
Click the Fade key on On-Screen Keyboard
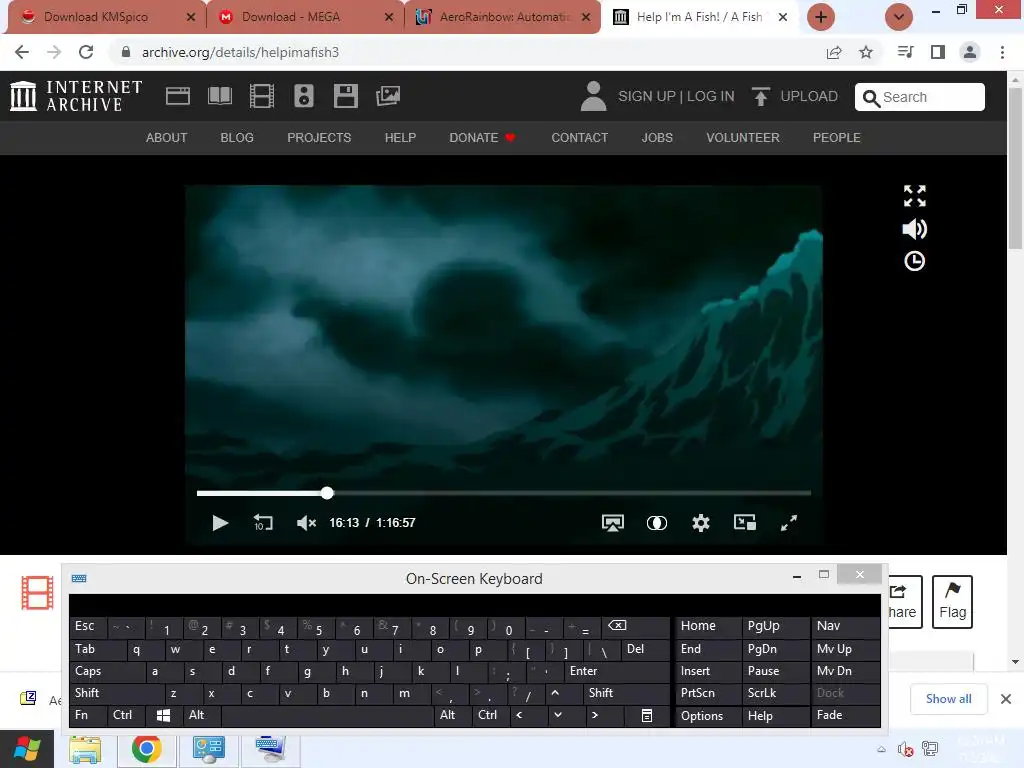(x=845, y=715)
